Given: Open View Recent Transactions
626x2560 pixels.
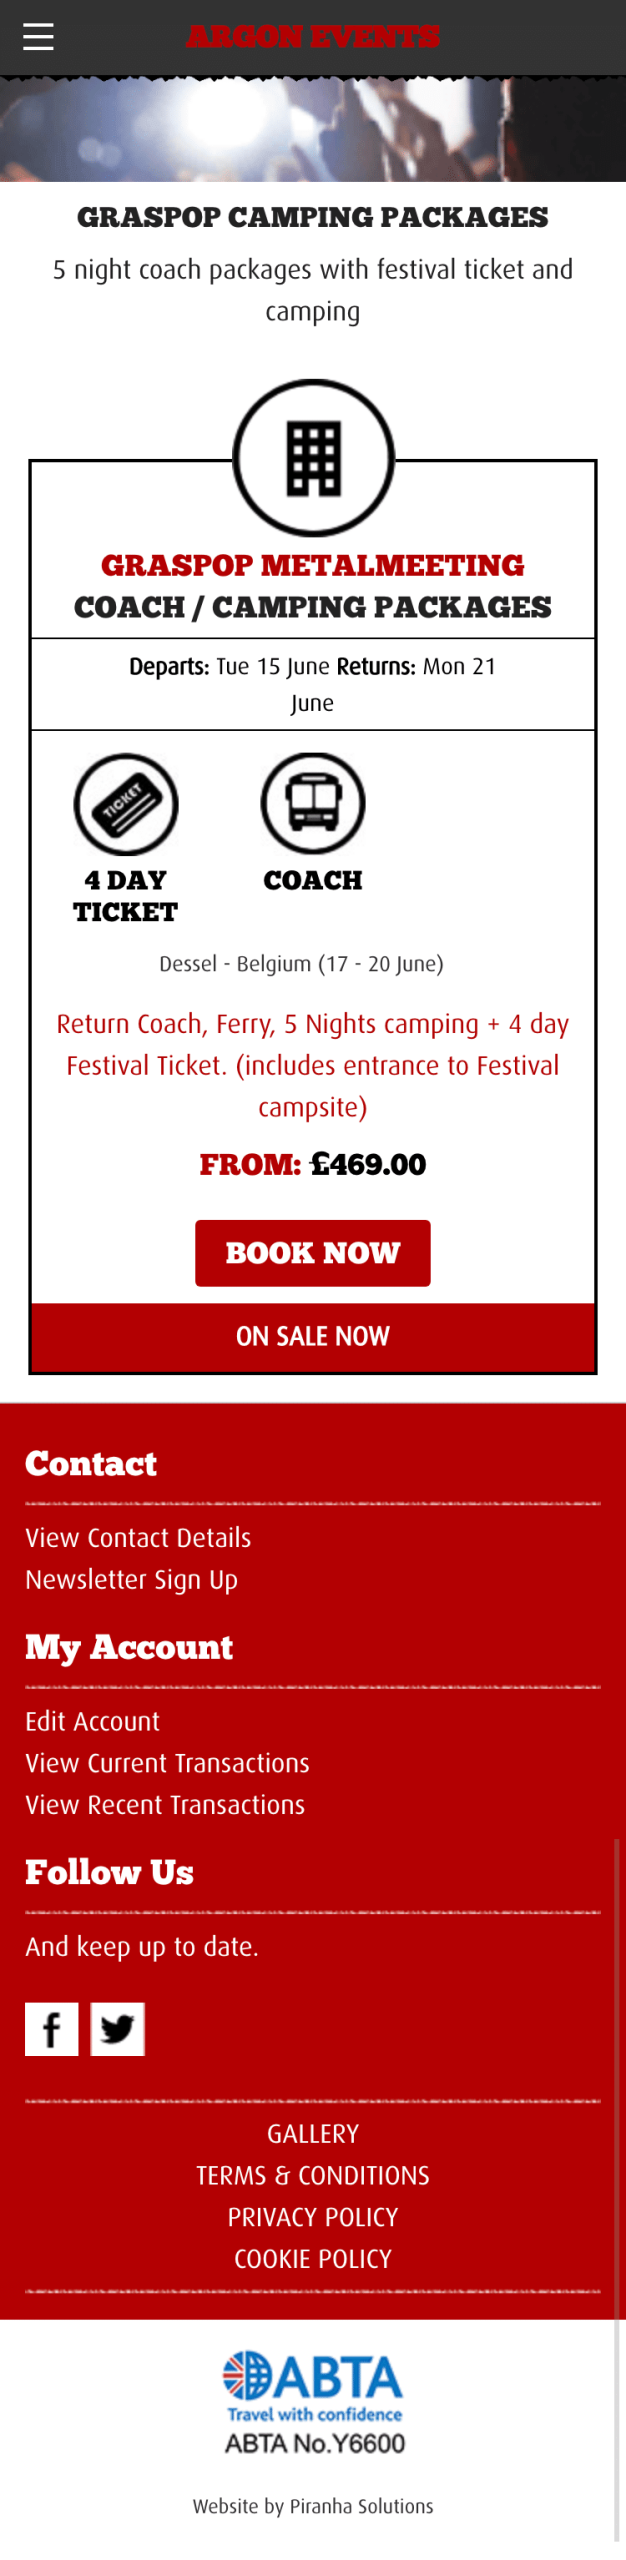Looking at the screenshot, I should coord(165,1805).
